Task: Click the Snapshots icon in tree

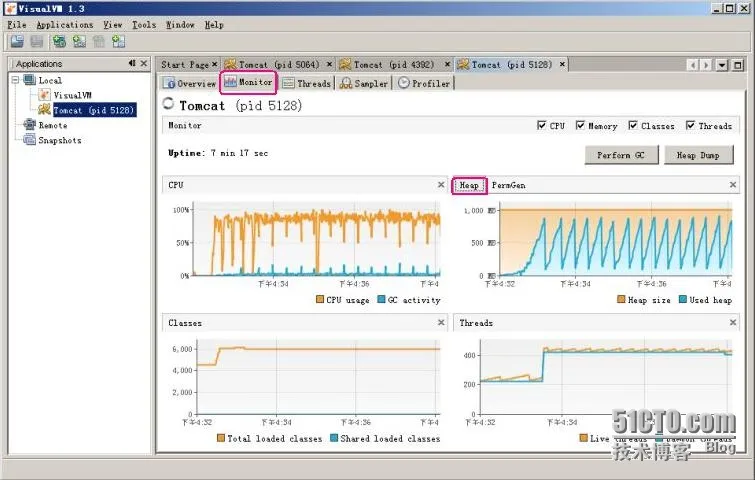Action: pos(29,140)
